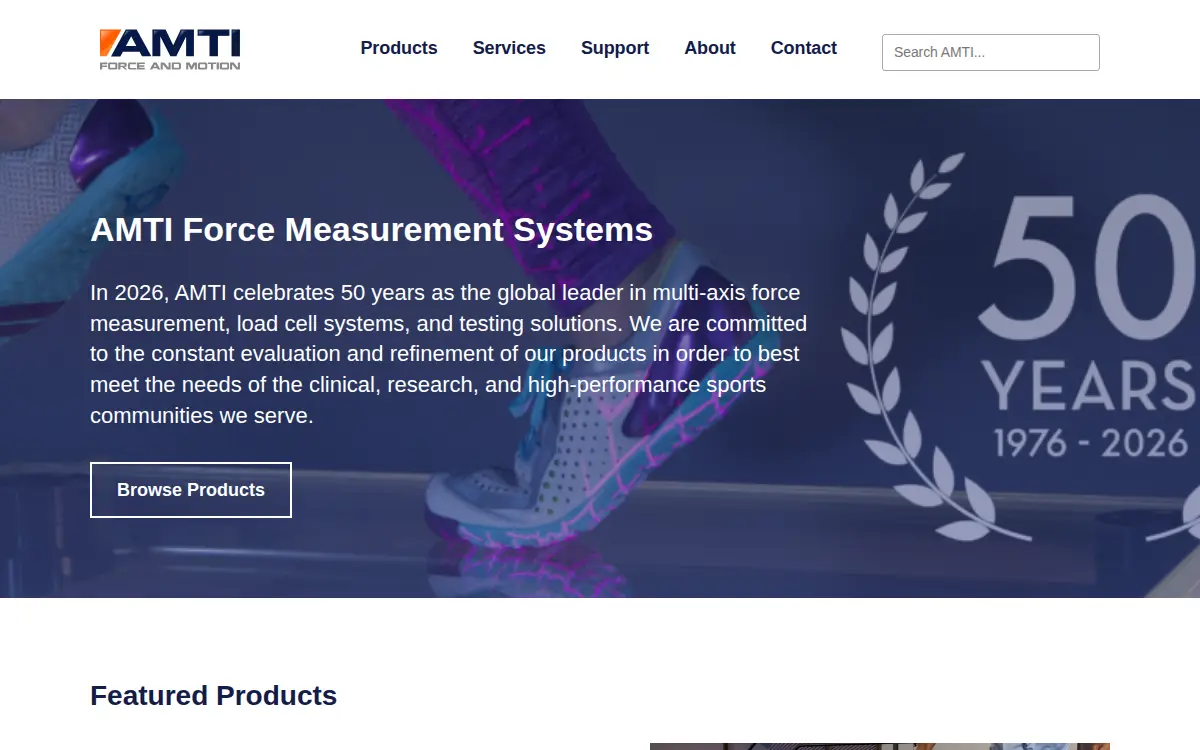Click the paragraph starting "In 2026, AMTI celebrates"

click(449, 354)
